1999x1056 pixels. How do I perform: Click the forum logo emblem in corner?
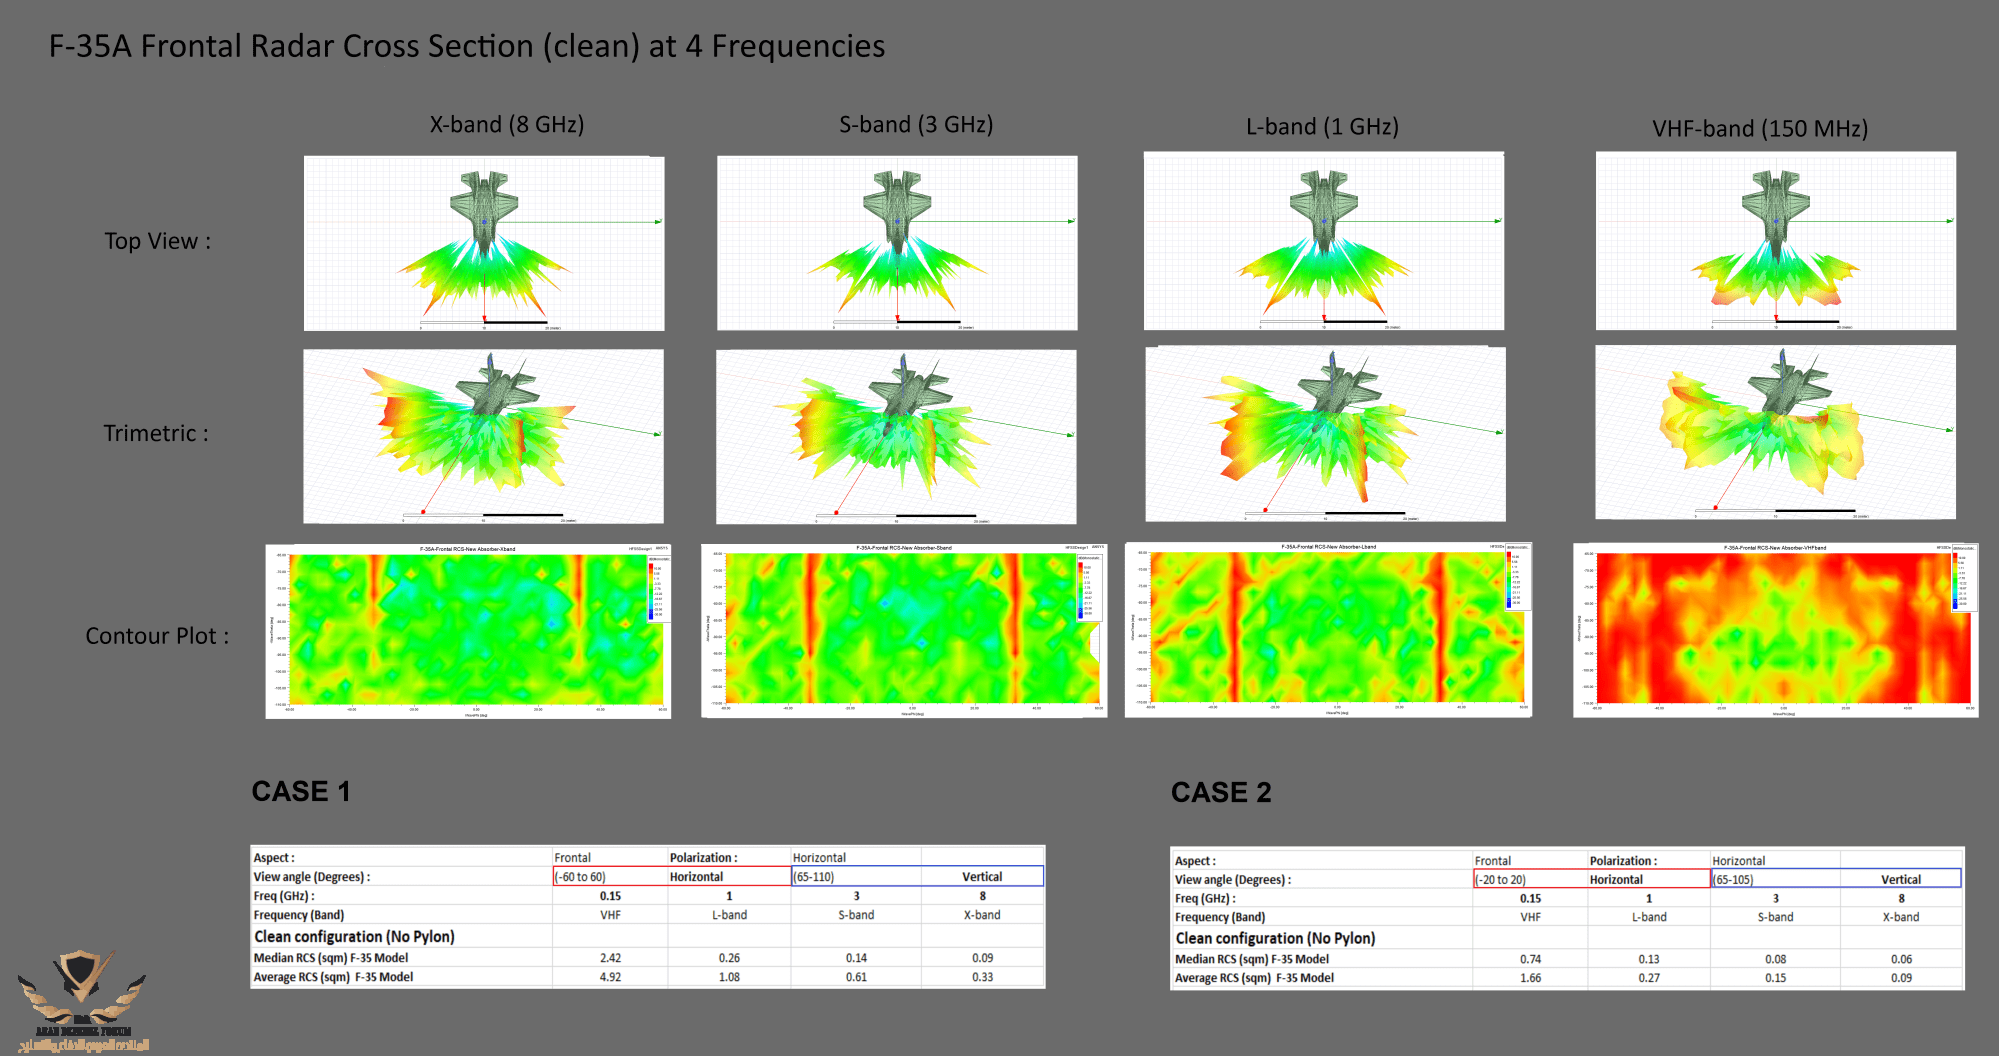(x=84, y=1000)
